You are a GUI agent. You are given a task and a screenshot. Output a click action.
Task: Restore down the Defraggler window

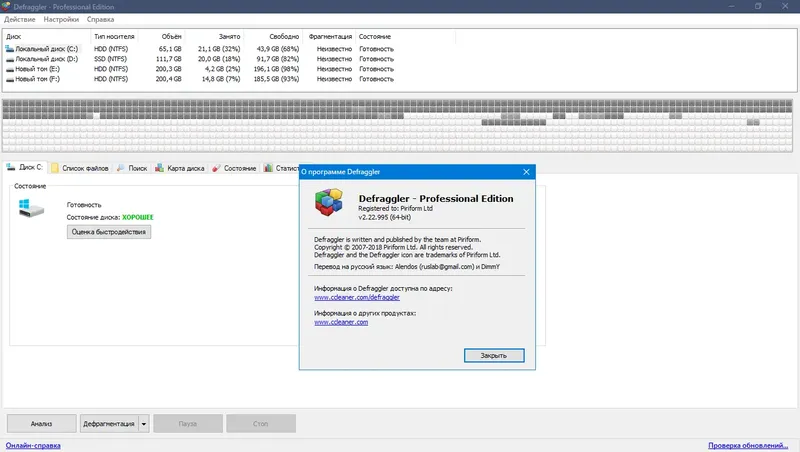(758, 6)
